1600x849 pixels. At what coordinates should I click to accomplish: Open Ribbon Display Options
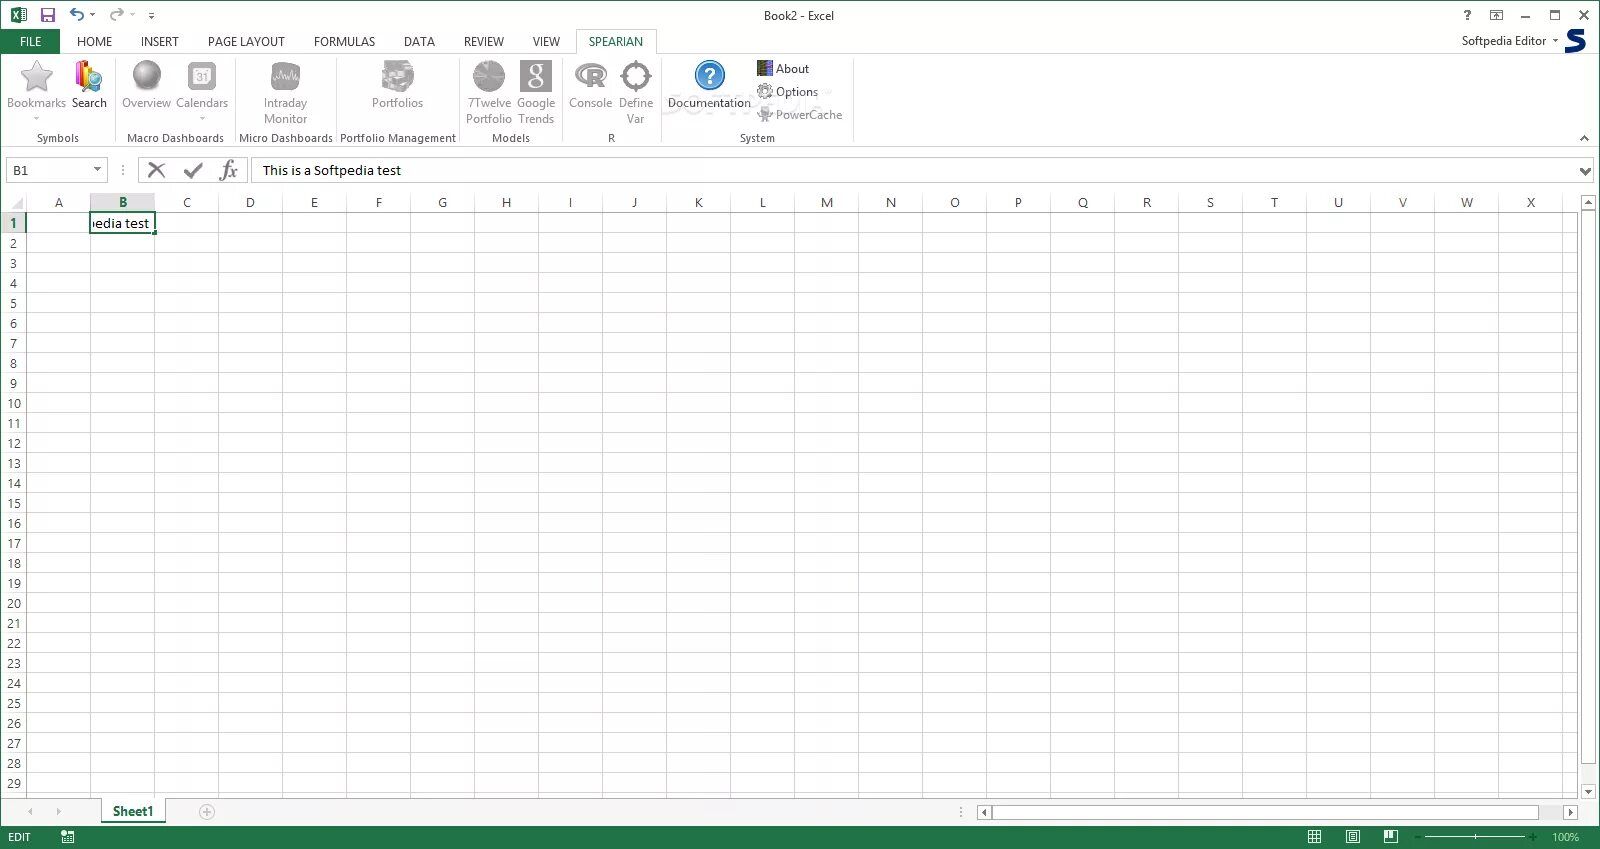[x=1496, y=15]
